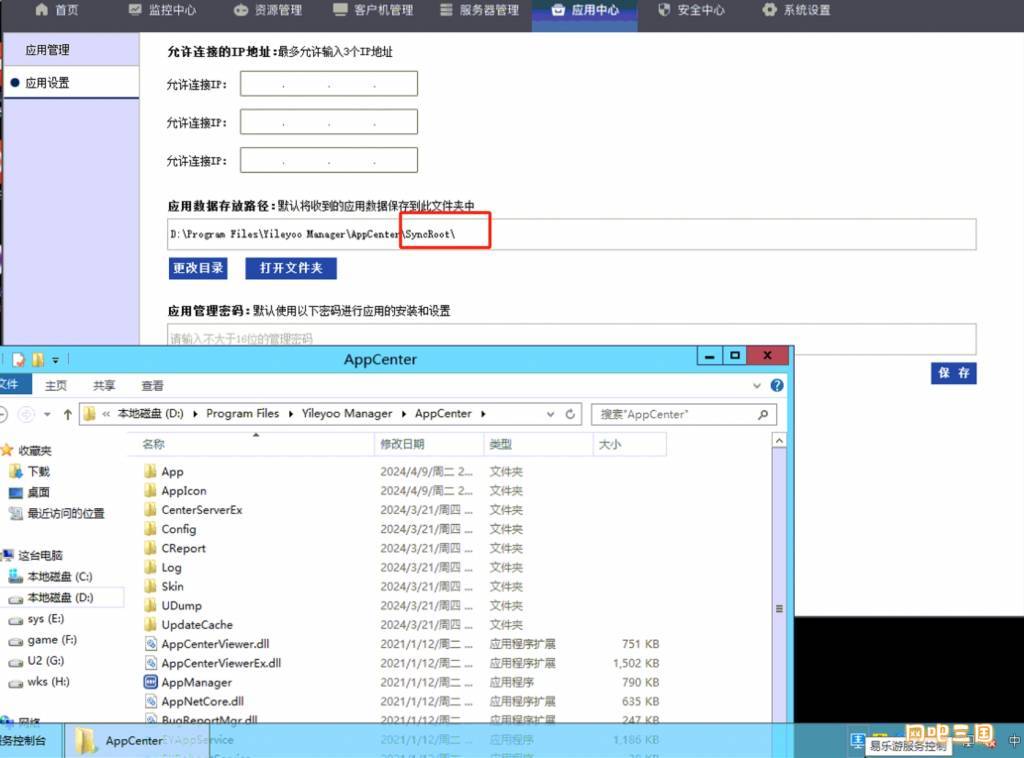Open the 首页 home tab
Screen dimensions: 1024x758
pyautogui.click(x=57, y=10)
